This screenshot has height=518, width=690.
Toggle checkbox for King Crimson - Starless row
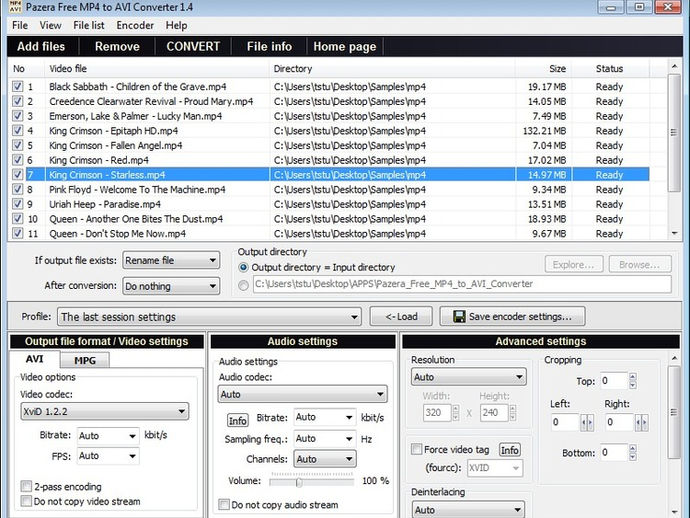pos(17,175)
